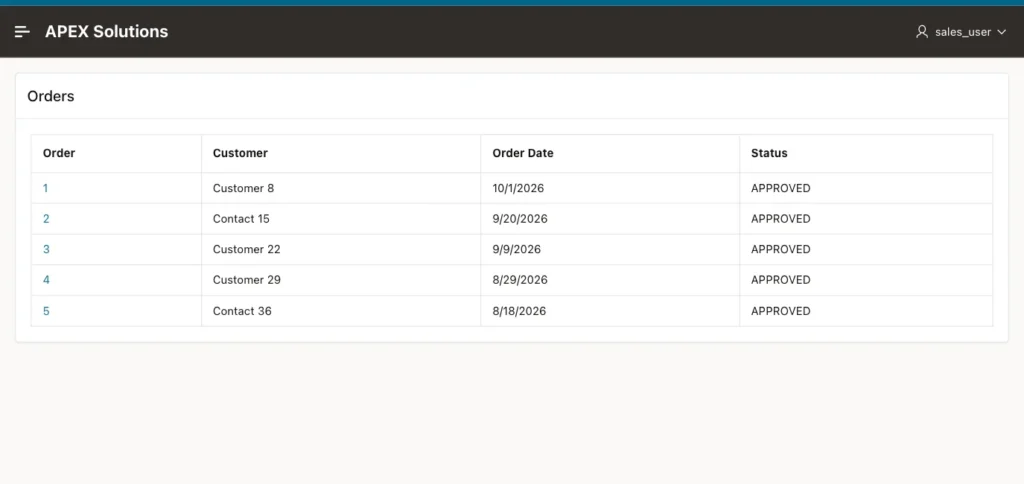Open order number 5 link
This screenshot has width=1024, height=484.
46,311
